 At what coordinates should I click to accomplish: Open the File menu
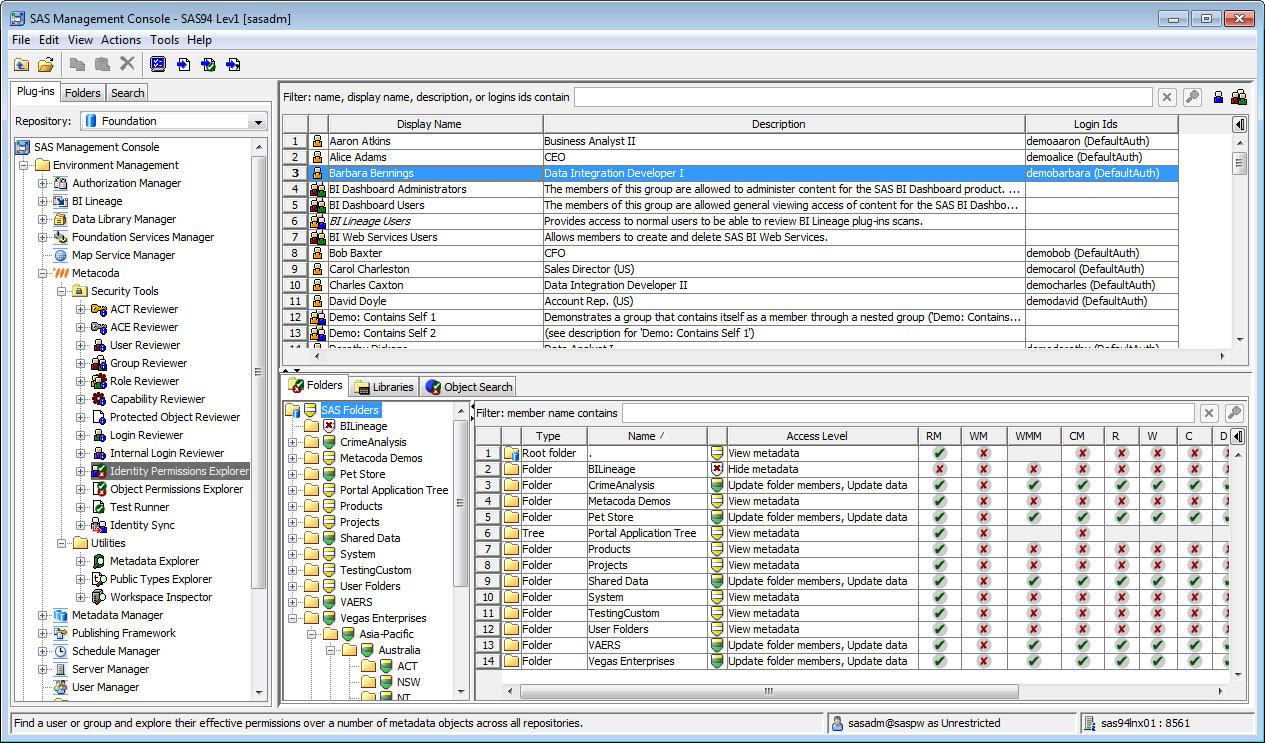(21, 40)
